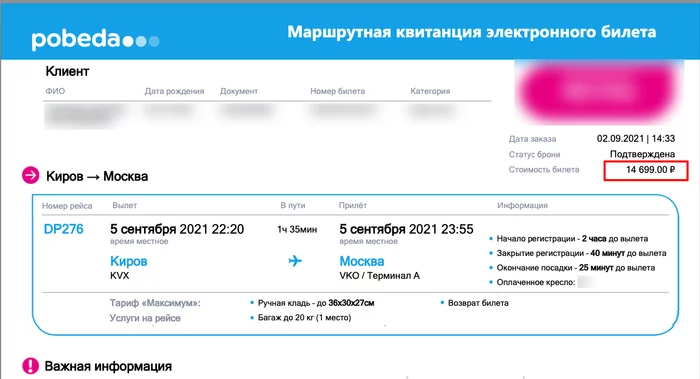This screenshot has height=379, width=700.
Task: Click the Прилёт column header
Action: coord(353,205)
